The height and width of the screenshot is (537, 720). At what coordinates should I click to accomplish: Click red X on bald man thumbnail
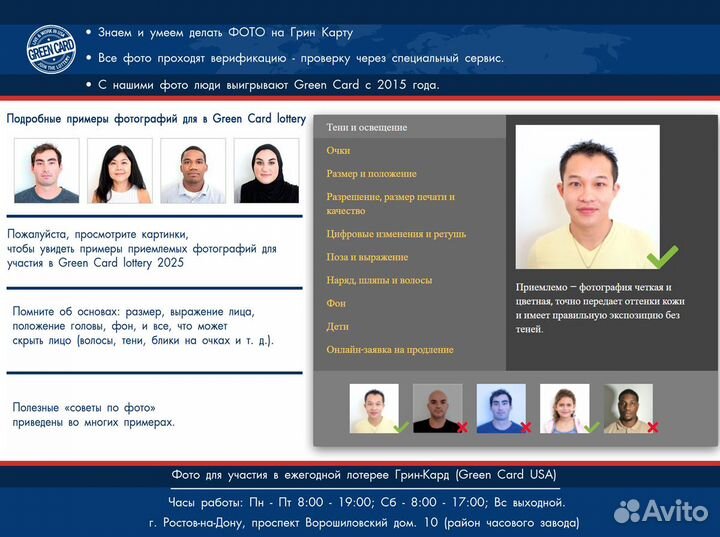pyautogui.click(x=462, y=427)
